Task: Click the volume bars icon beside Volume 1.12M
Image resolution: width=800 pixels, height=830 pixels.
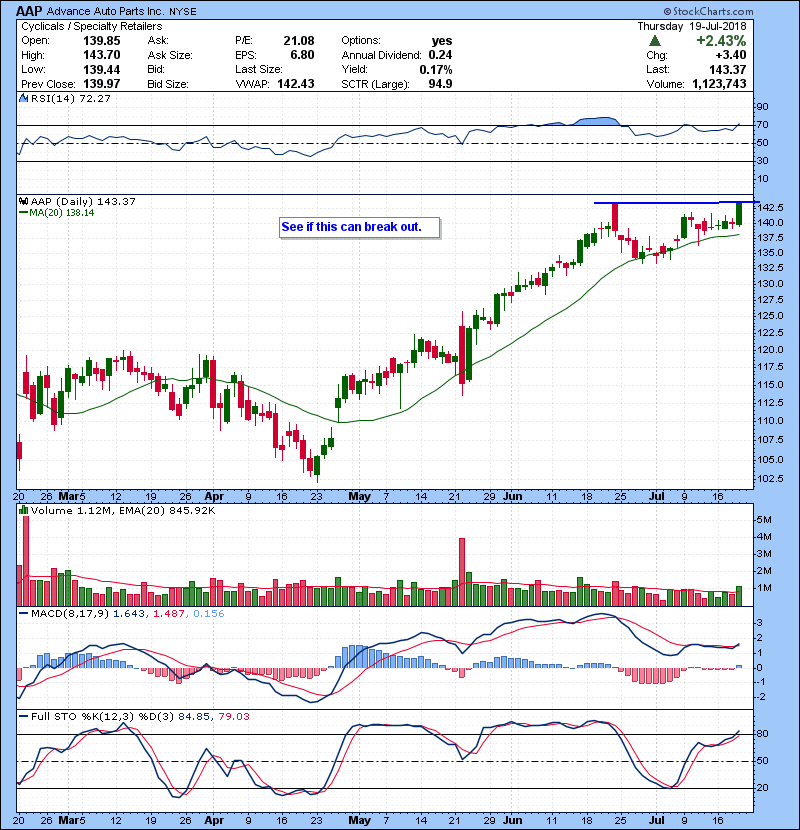Action: 23,510
